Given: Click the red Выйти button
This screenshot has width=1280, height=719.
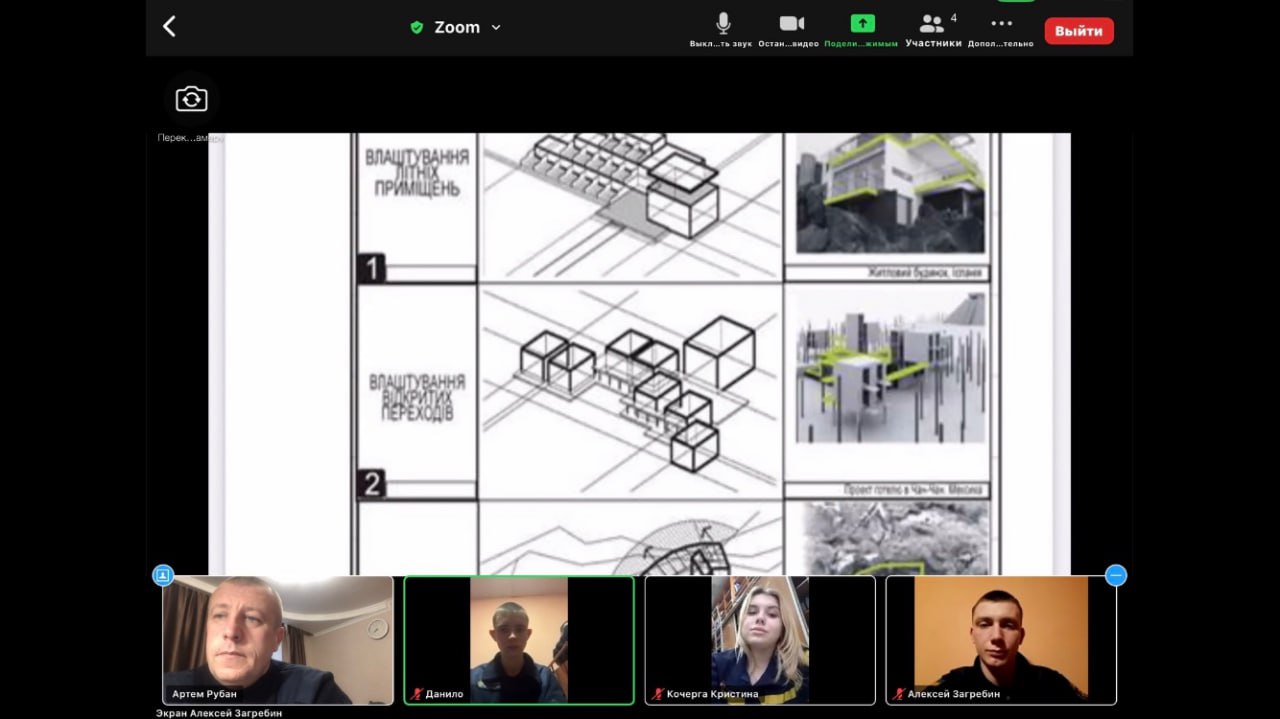Looking at the screenshot, I should (x=1079, y=31).
